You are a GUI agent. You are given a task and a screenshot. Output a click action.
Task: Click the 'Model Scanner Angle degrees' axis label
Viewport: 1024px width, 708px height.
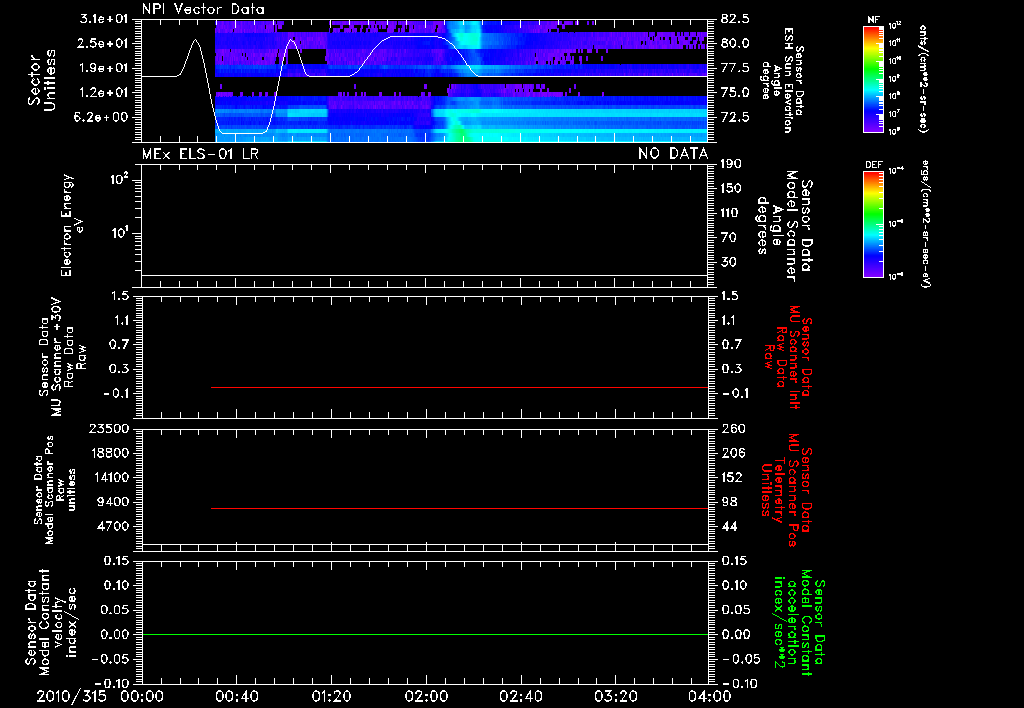pos(784,226)
